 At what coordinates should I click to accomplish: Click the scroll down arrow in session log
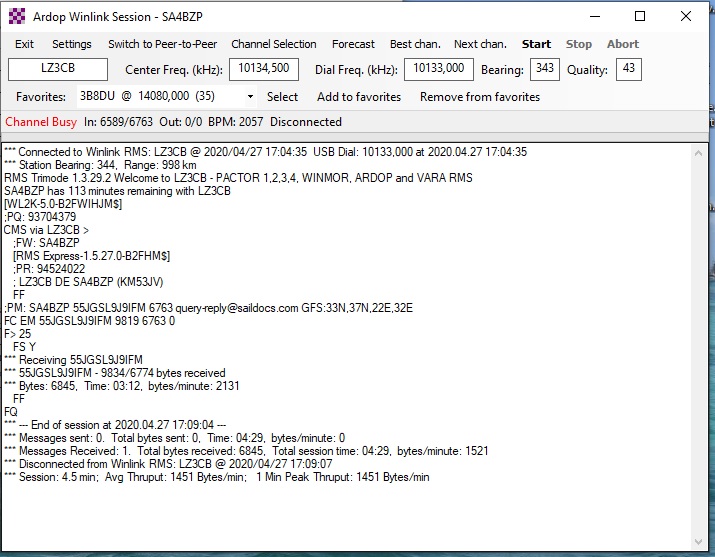click(x=698, y=542)
